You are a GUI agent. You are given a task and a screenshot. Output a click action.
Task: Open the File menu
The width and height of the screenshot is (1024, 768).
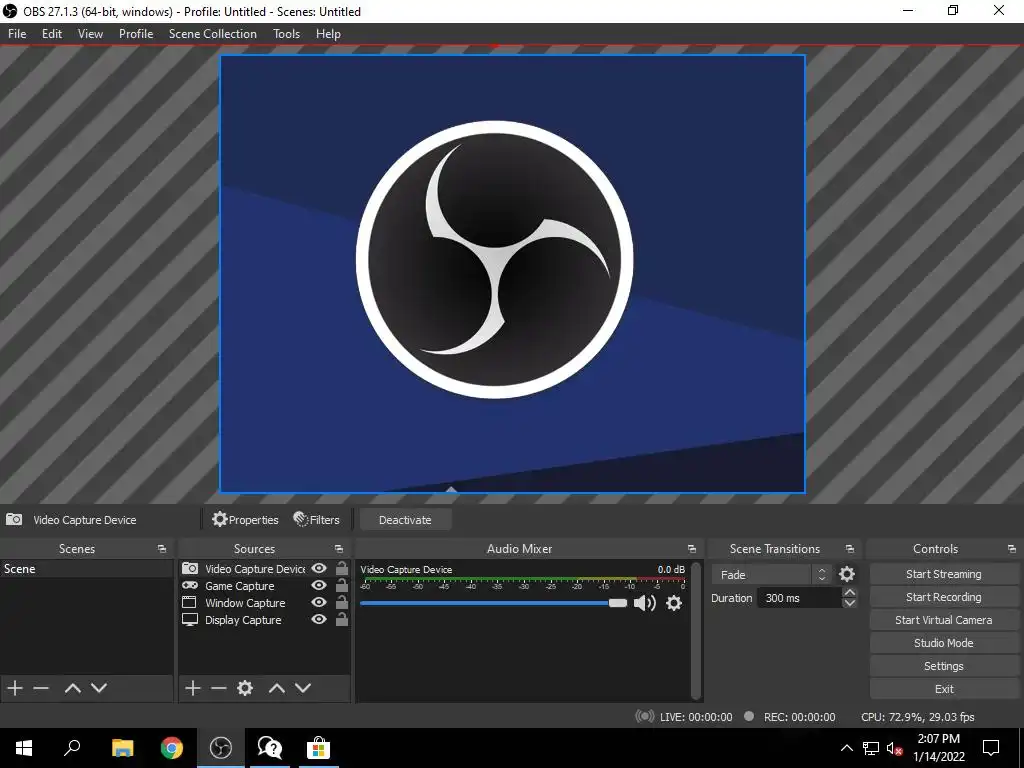point(17,34)
